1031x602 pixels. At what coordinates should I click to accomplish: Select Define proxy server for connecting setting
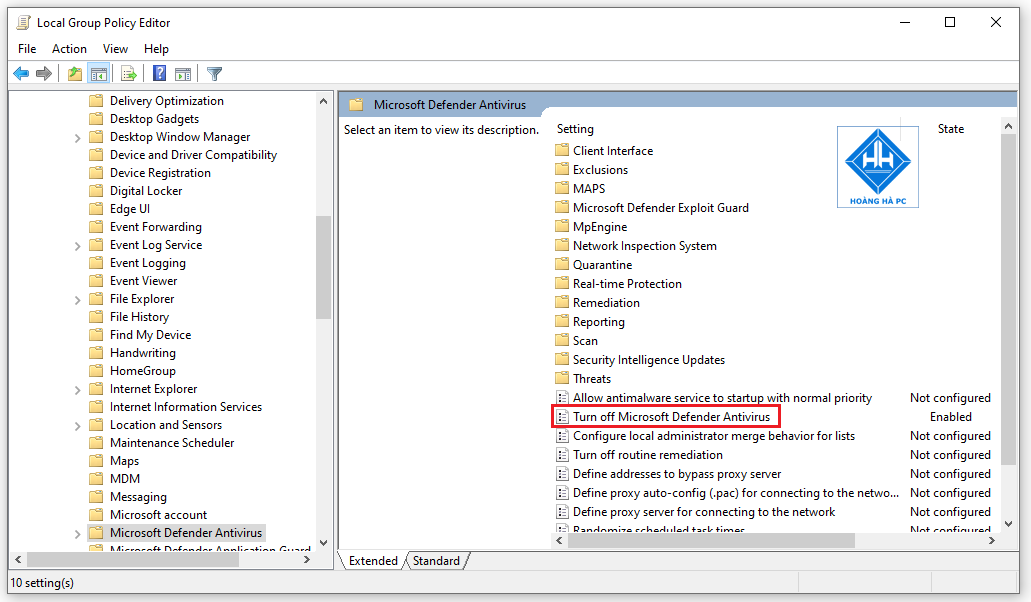704,512
